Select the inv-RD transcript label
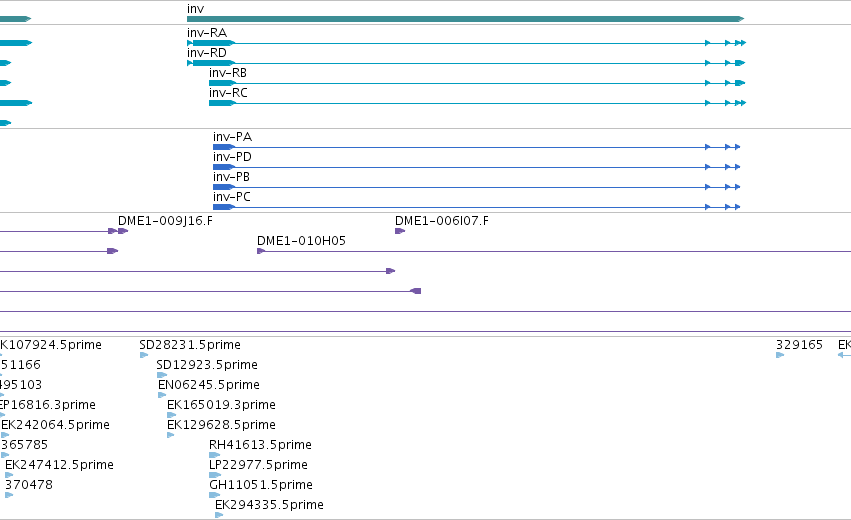Viewport: 851px width, 520px height. tap(207, 53)
